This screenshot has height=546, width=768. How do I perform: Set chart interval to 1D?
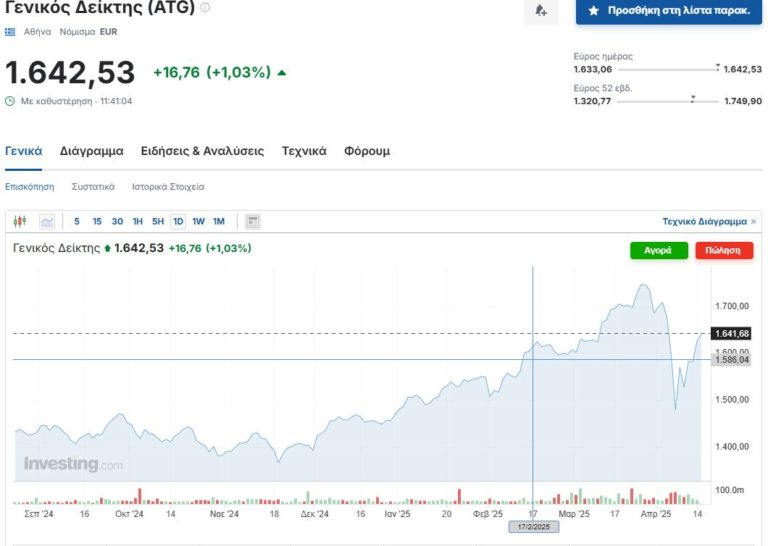click(x=178, y=221)
